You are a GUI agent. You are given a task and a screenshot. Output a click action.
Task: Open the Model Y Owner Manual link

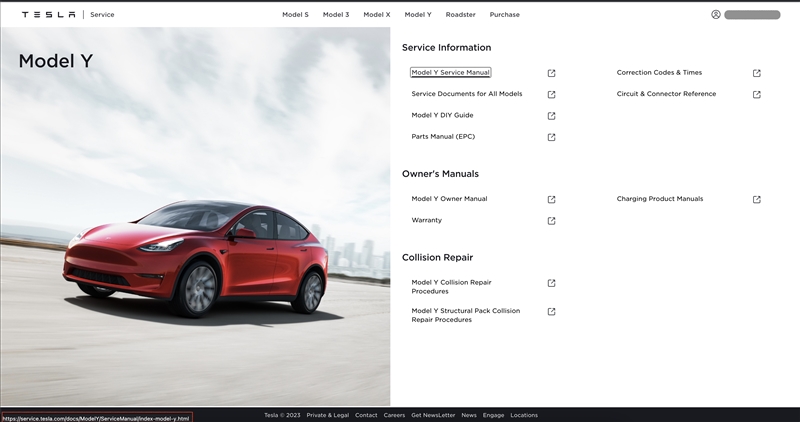(449, 199)
